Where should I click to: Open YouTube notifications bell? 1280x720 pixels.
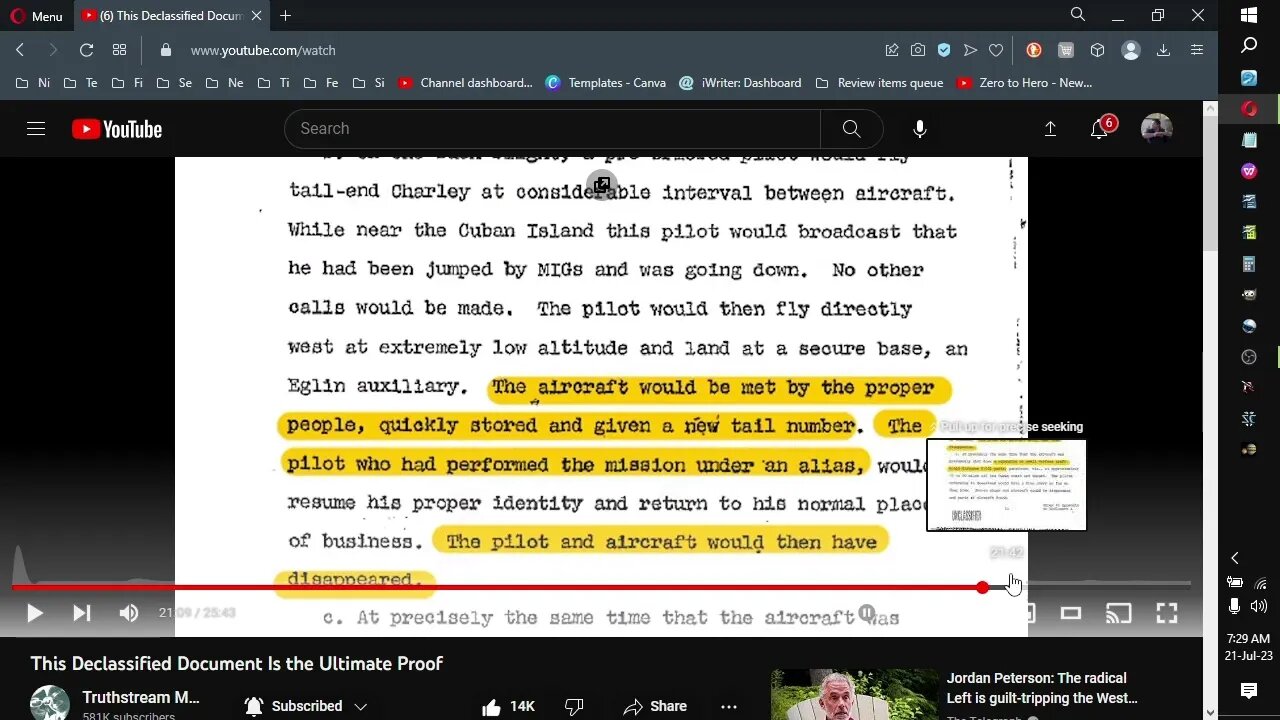click(x=1100, y=128)
